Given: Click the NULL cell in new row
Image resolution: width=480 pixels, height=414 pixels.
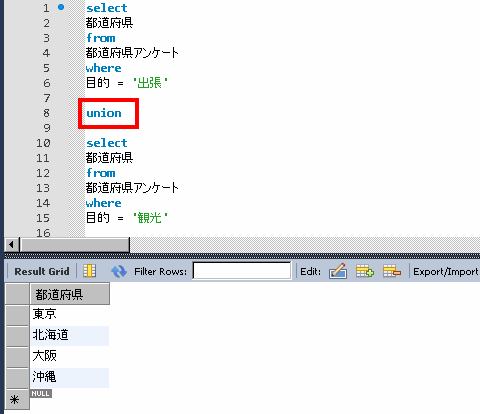Looking at the screenshot, I should tap(41, 394).
